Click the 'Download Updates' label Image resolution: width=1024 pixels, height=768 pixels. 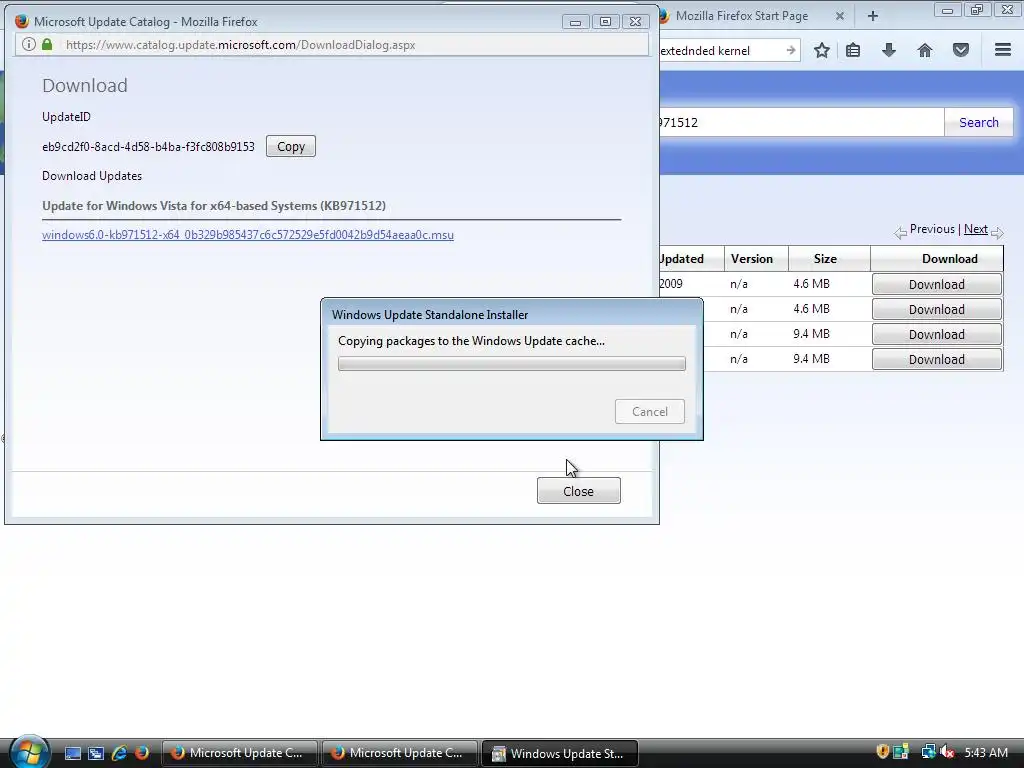click(92, 176)
